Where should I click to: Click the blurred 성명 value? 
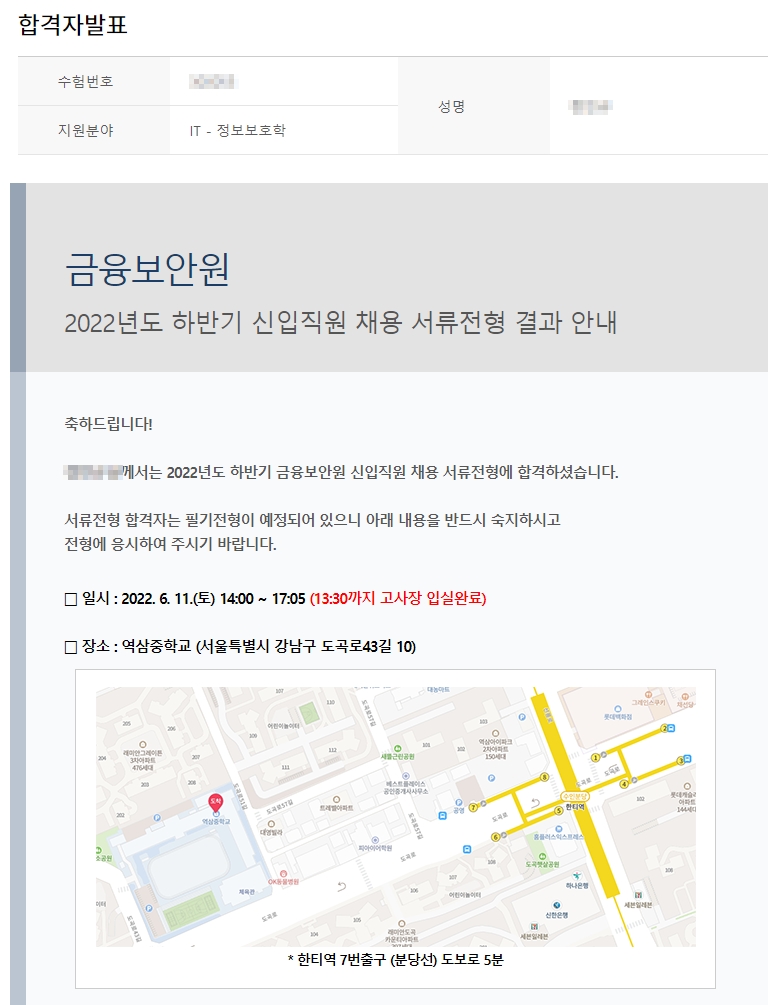tap(590, 106)
